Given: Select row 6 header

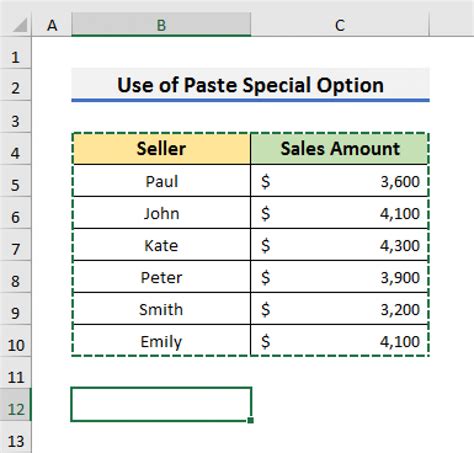Looking at the screenshot, I should pos(16,213).
